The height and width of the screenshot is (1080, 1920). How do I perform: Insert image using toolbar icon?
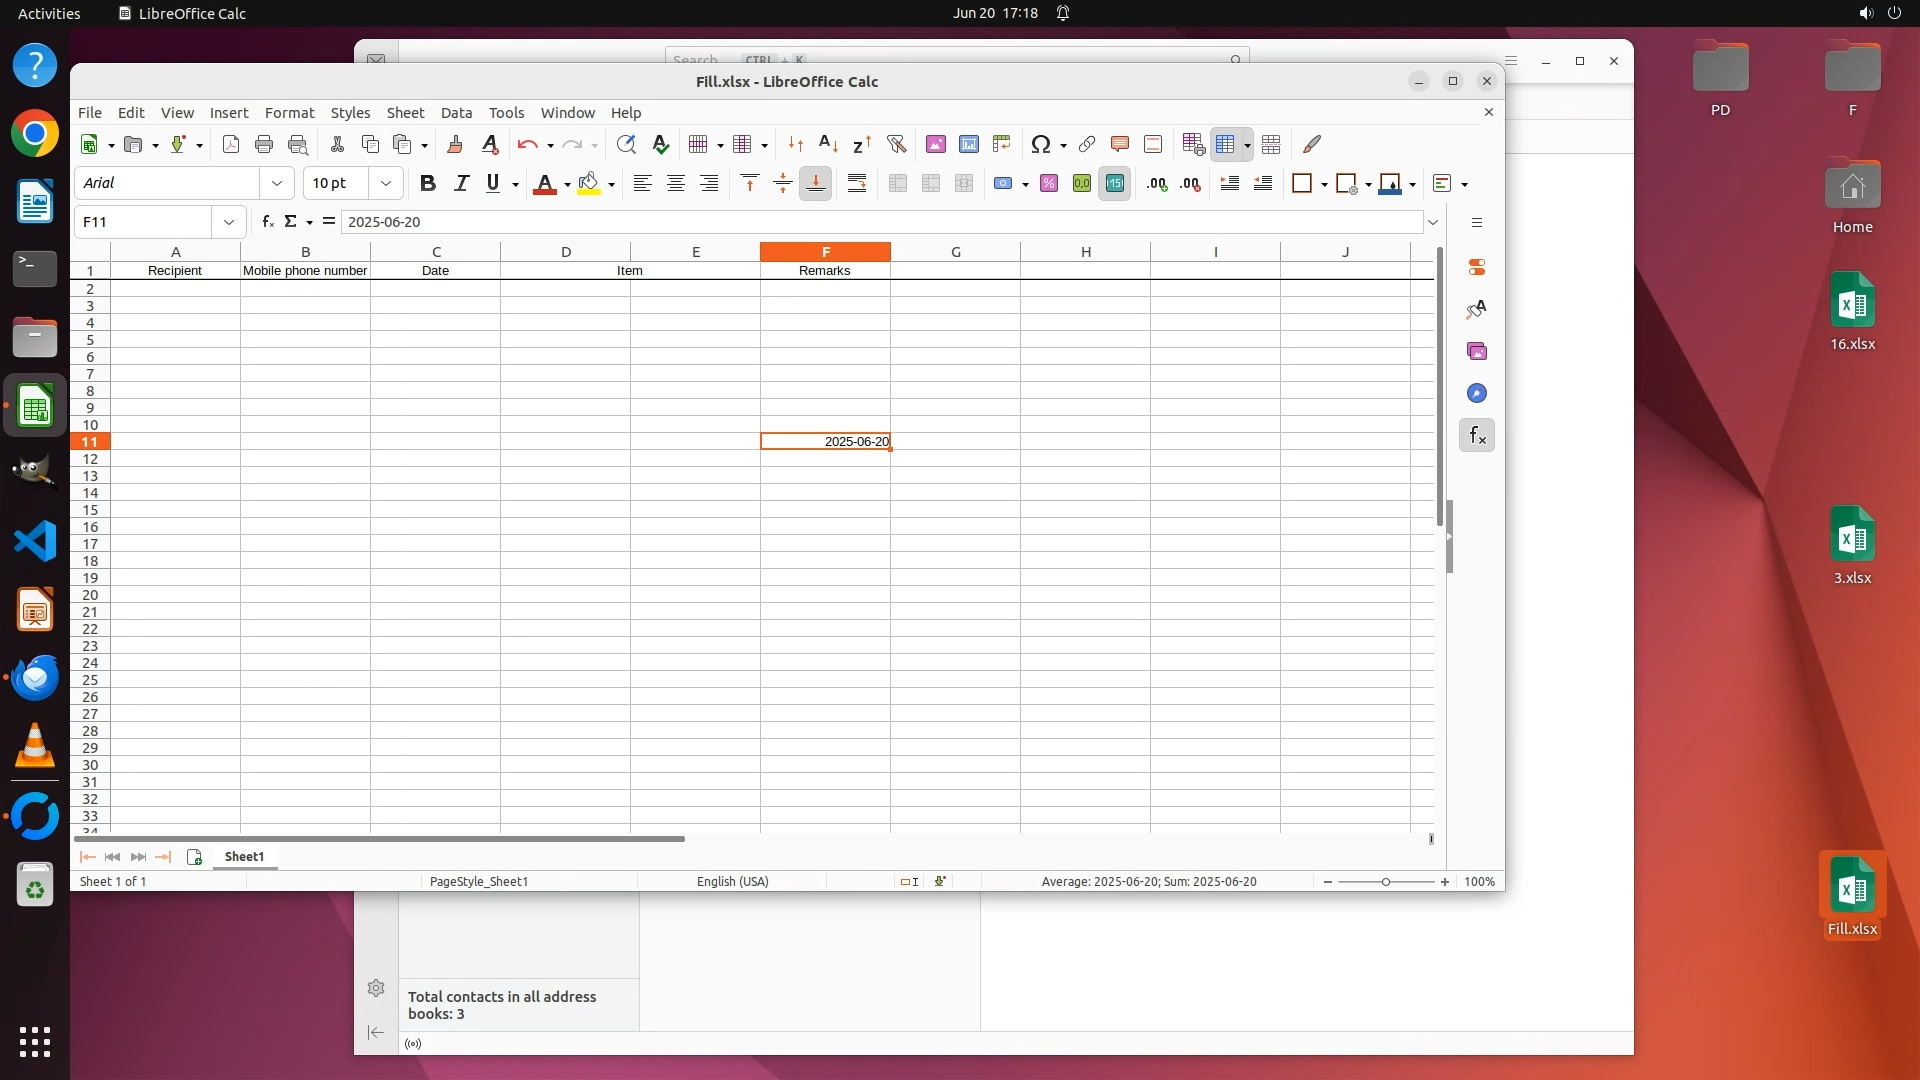(x=936, y=145)
